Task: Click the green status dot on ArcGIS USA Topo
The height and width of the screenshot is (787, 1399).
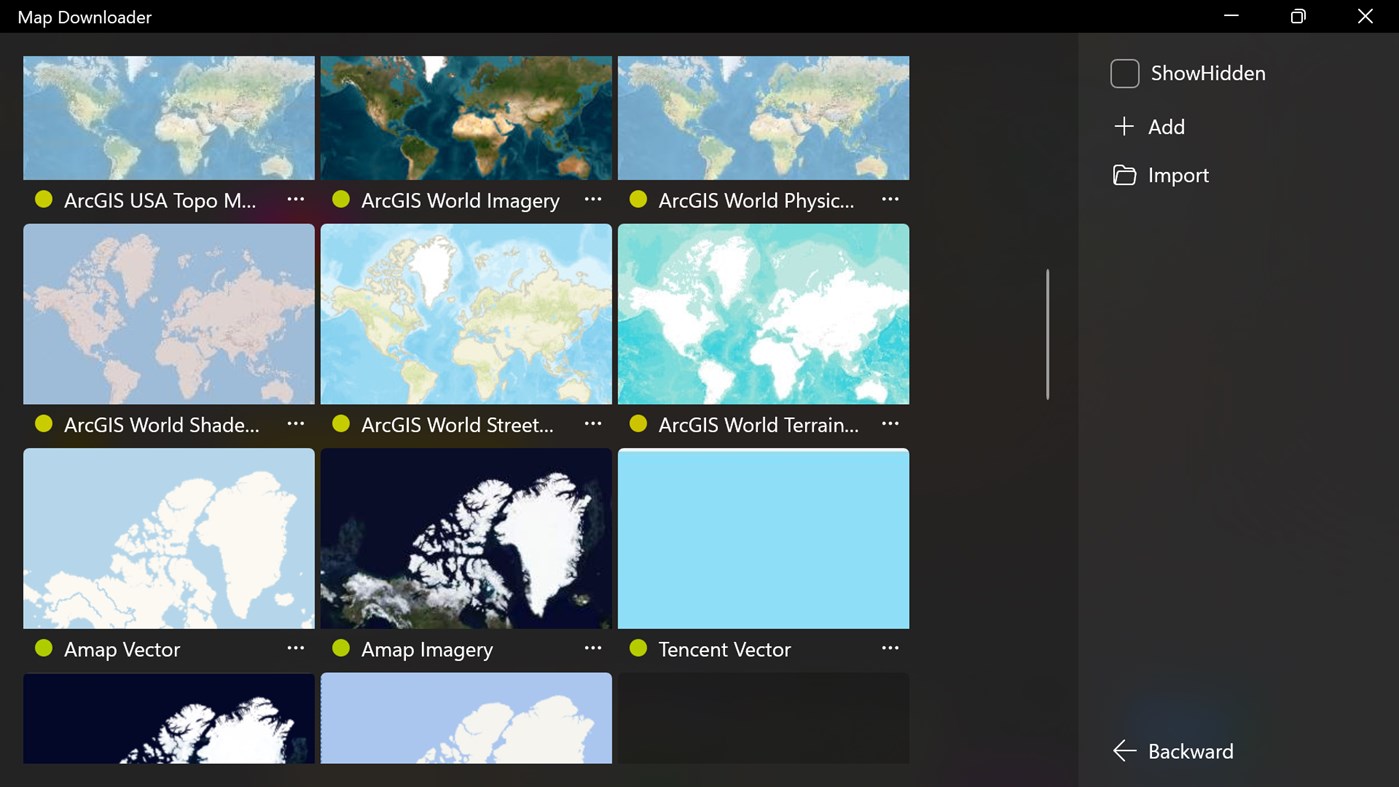Action: pos(43,199)
